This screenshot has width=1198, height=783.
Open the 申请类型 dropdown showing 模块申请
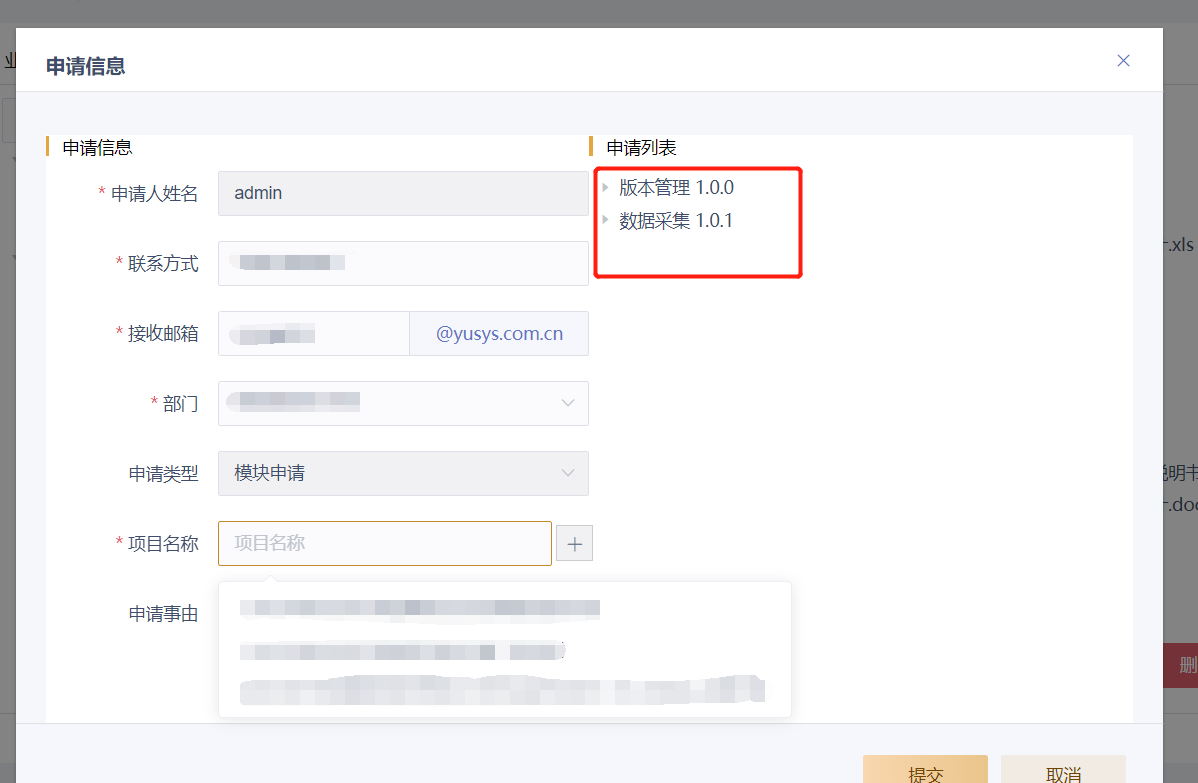403,473
